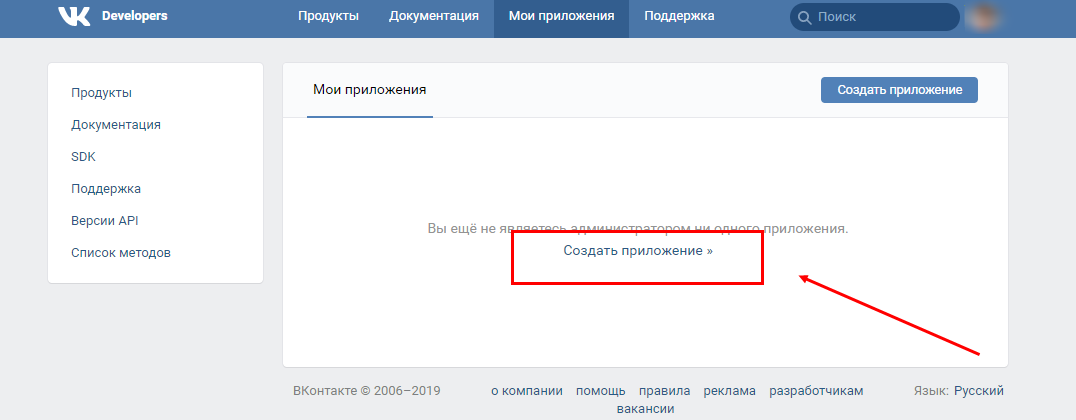Open Поддержка in top navigation

point(679,16)
